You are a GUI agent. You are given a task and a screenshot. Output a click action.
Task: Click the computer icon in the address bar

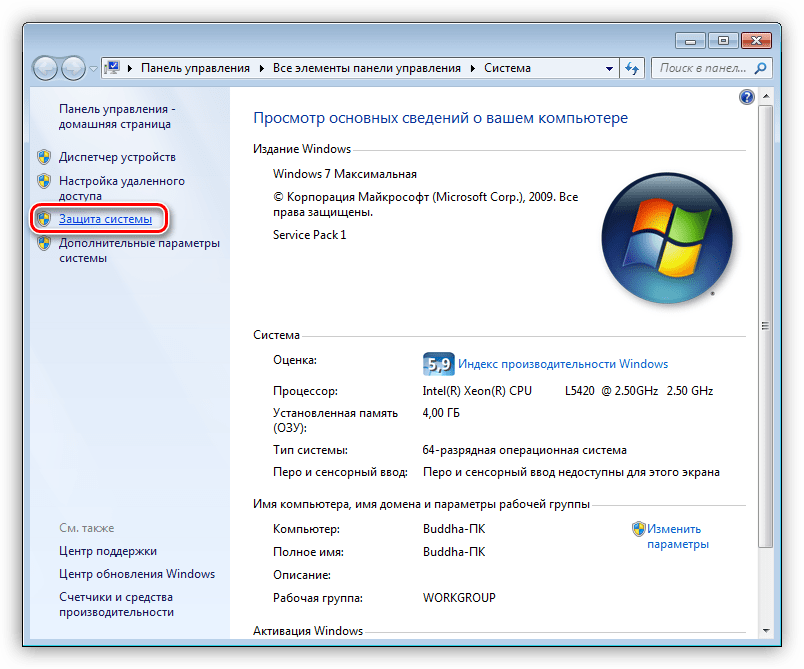113,68
